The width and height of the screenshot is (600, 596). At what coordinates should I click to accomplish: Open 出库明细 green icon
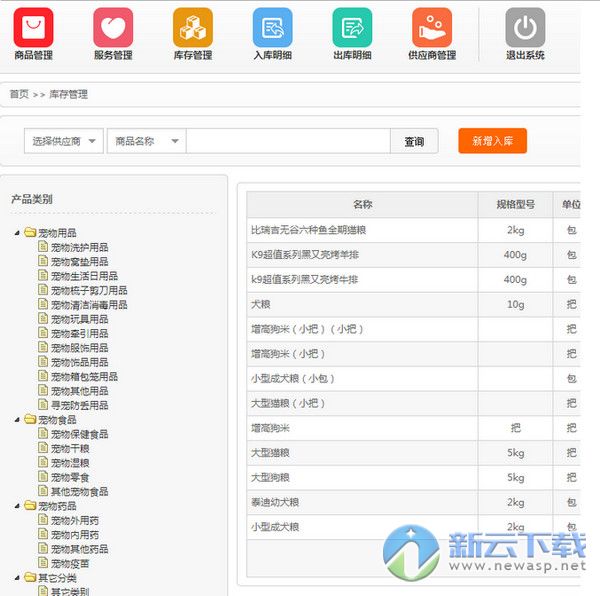point(352,27)
